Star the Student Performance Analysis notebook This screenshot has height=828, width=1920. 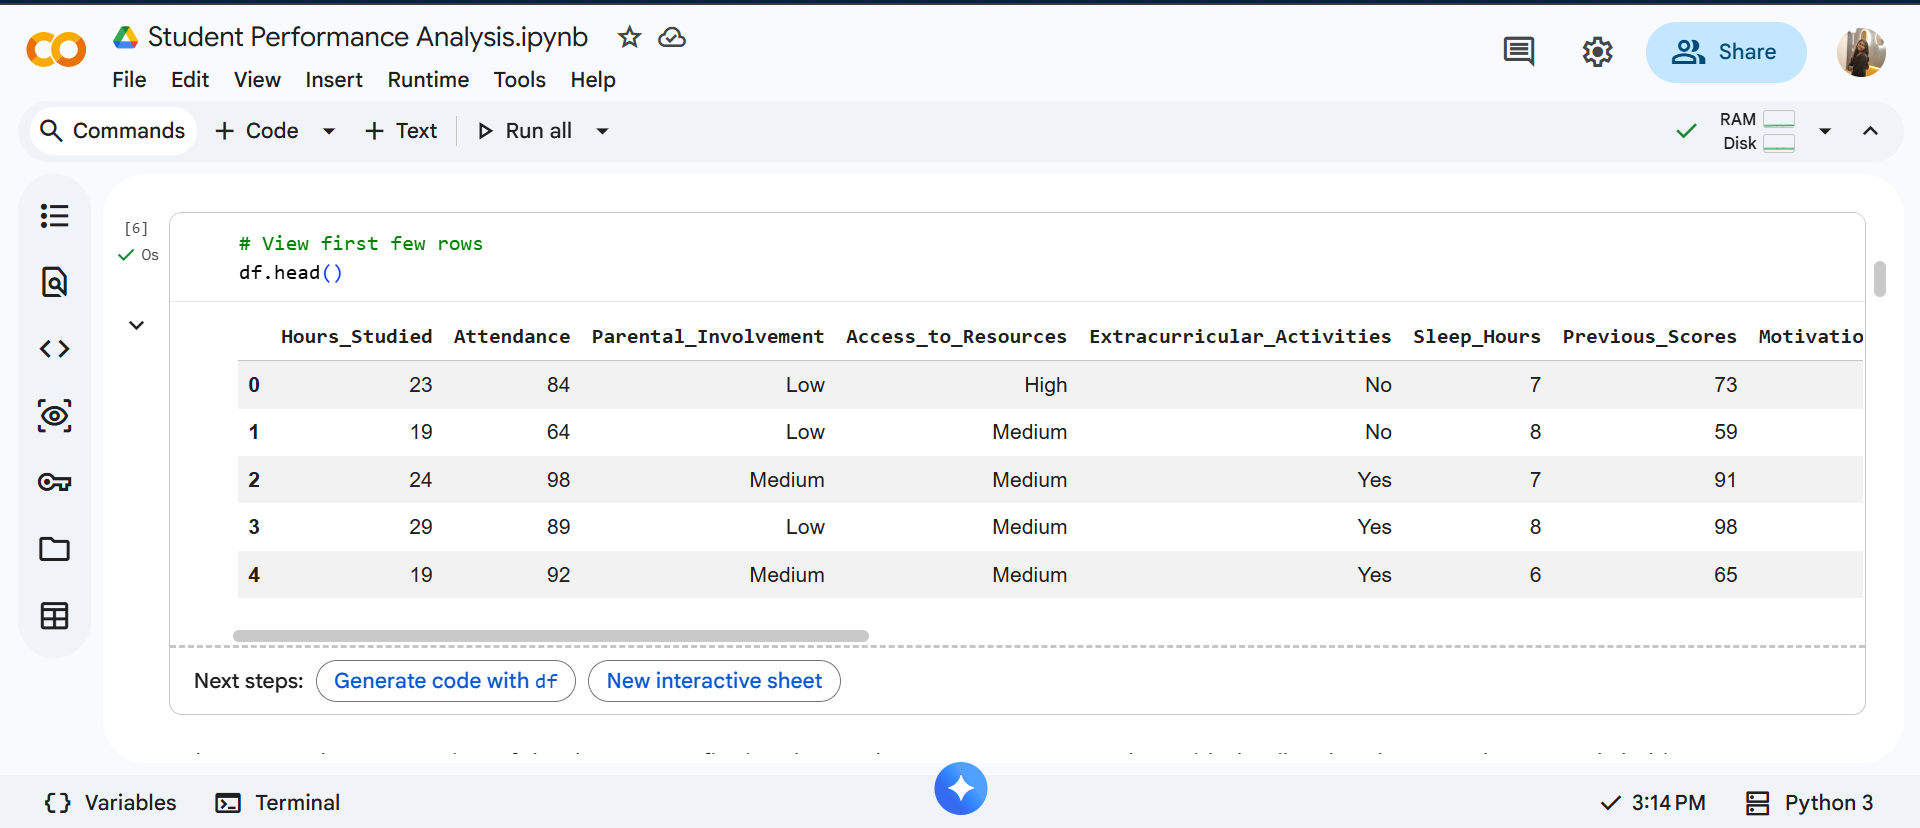point(629,38)
